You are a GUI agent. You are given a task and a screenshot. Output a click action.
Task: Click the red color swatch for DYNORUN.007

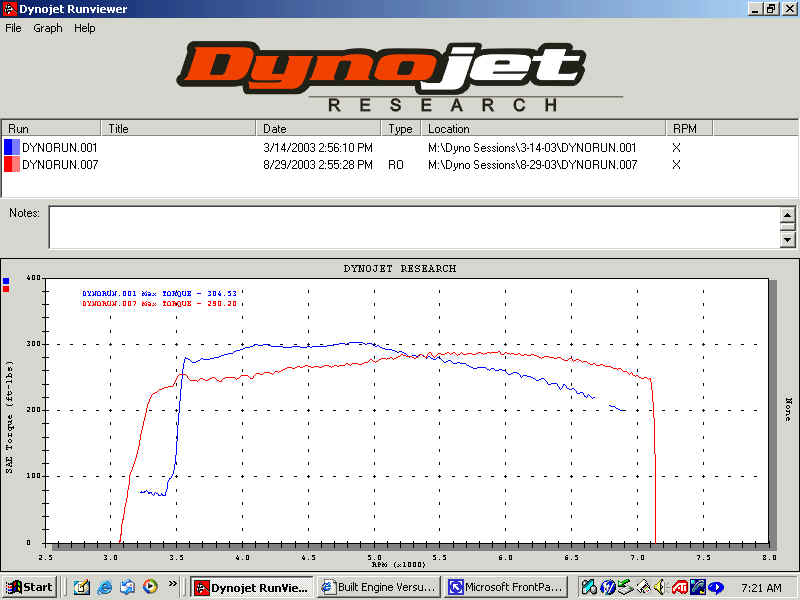click(12, 164)
